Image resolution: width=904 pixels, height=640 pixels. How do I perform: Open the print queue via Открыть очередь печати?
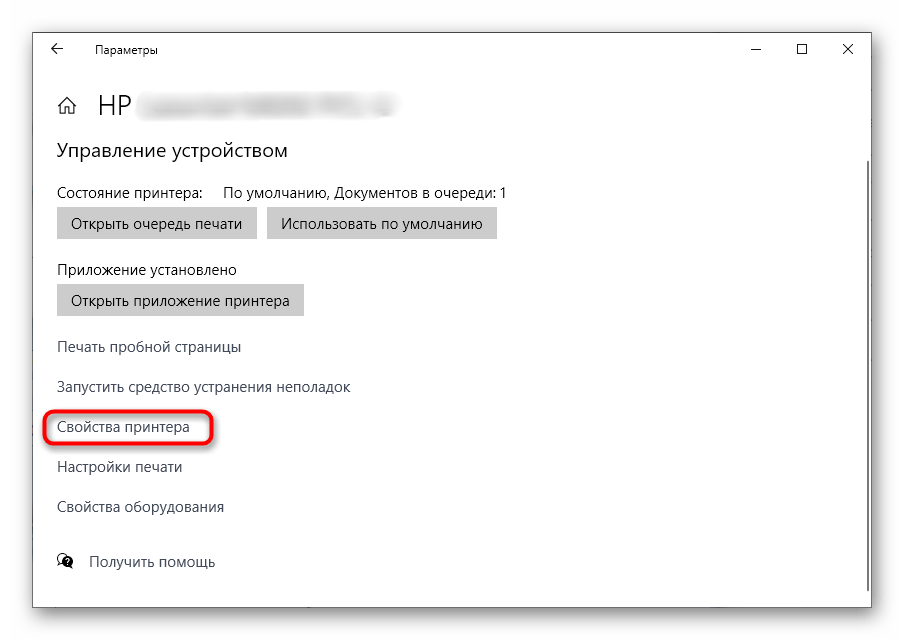point(156,223)
